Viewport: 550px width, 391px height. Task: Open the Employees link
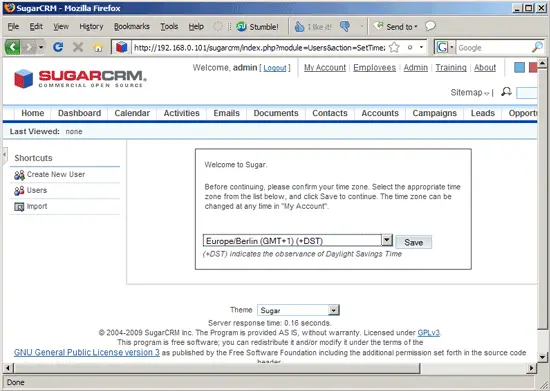tap(374, 68)
